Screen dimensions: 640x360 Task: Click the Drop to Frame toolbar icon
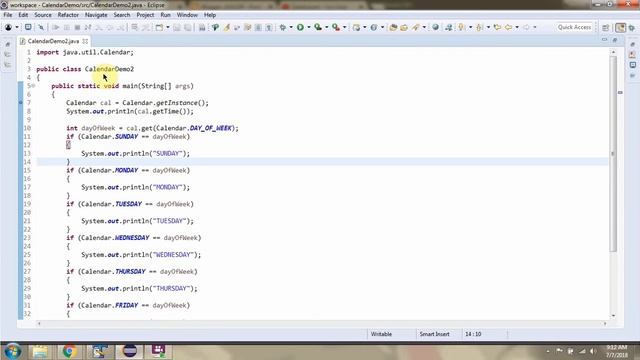tap(134, 27)
